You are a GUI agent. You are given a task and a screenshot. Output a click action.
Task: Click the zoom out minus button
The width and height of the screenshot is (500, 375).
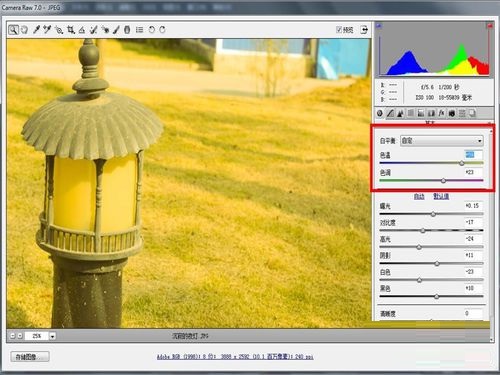coord(12,336)
